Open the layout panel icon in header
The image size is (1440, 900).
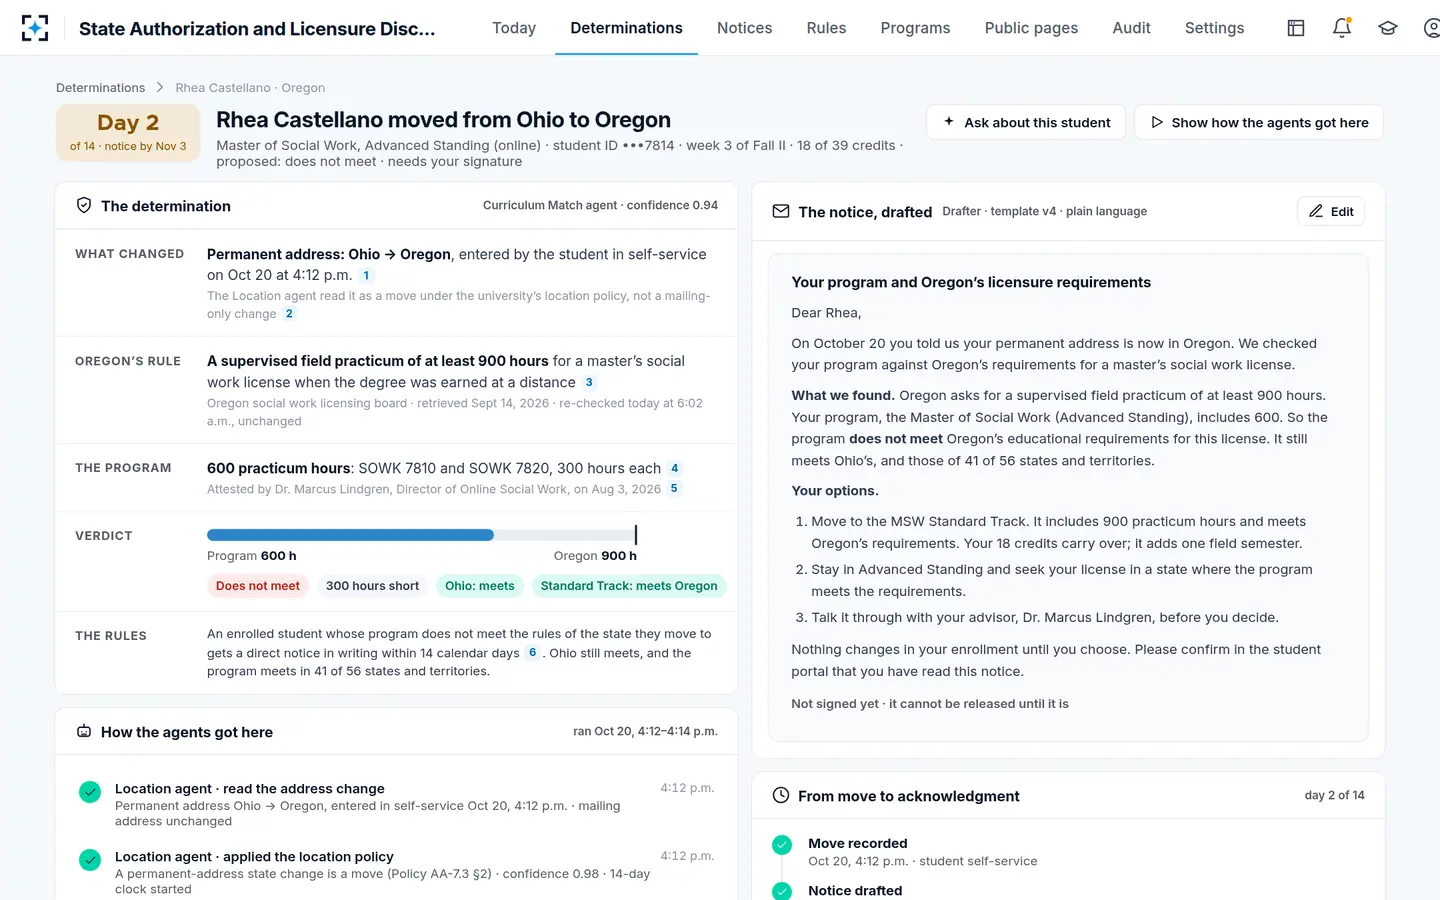pyautogui.click(x=1296, y=28)
